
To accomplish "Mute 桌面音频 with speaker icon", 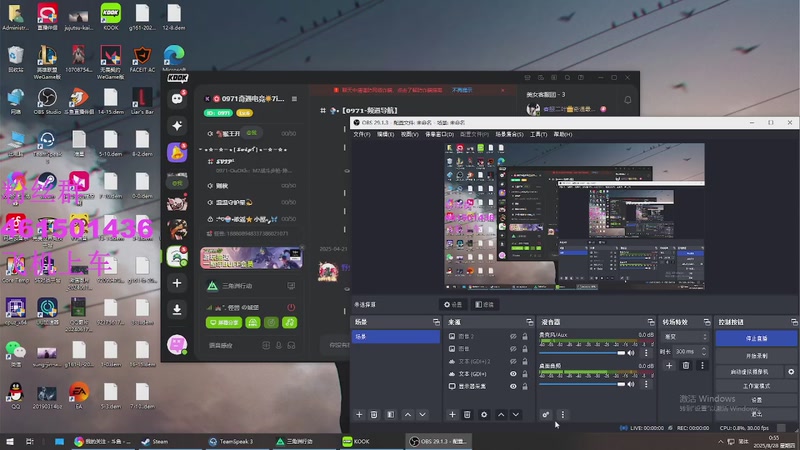I will (631, 384).
